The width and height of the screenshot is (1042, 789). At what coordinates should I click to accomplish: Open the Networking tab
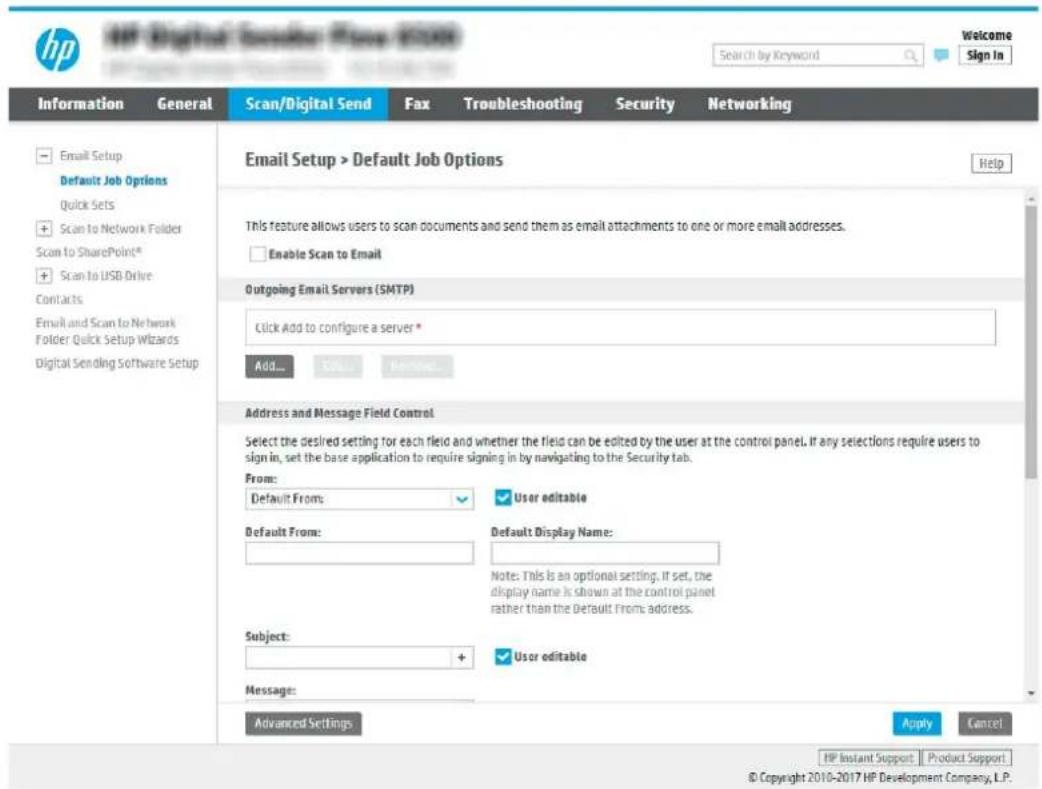(750, 104)
